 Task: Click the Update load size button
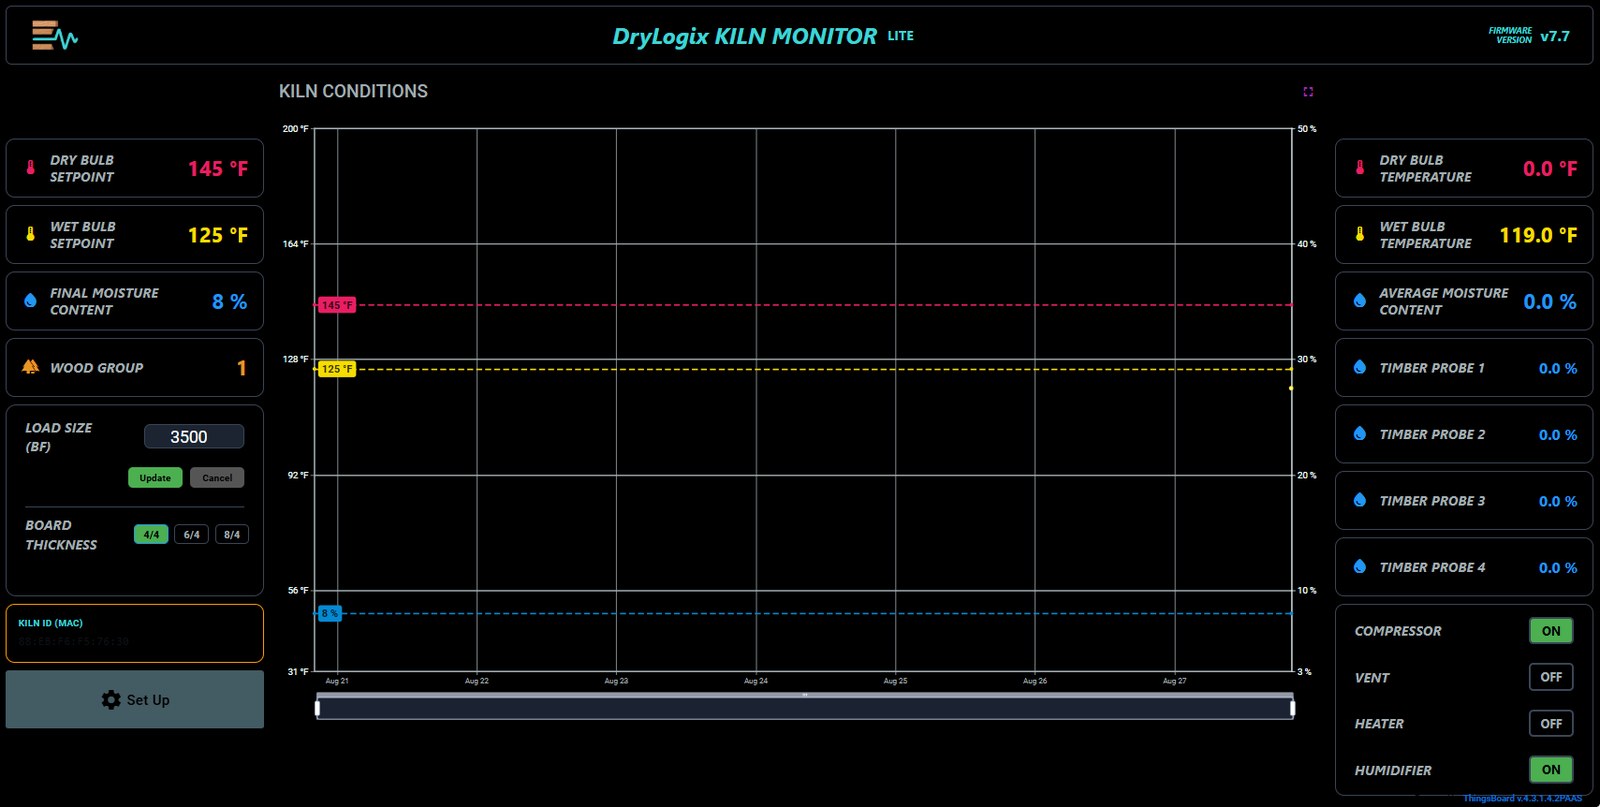click(155, 478)
